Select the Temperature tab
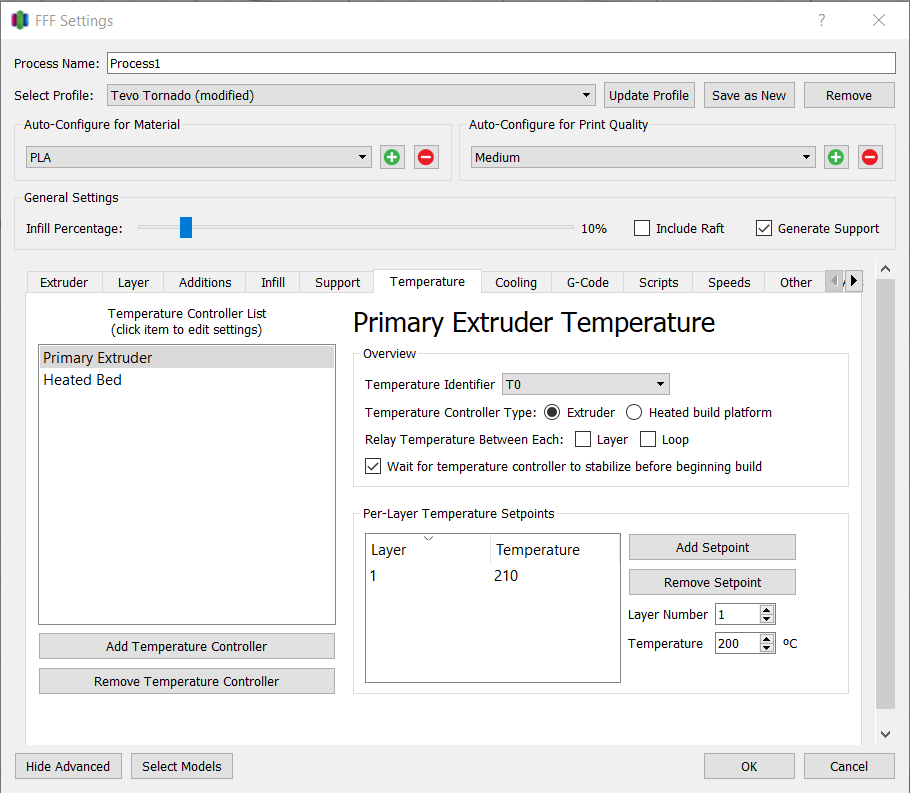910x793 pixels. pos(427,282)
